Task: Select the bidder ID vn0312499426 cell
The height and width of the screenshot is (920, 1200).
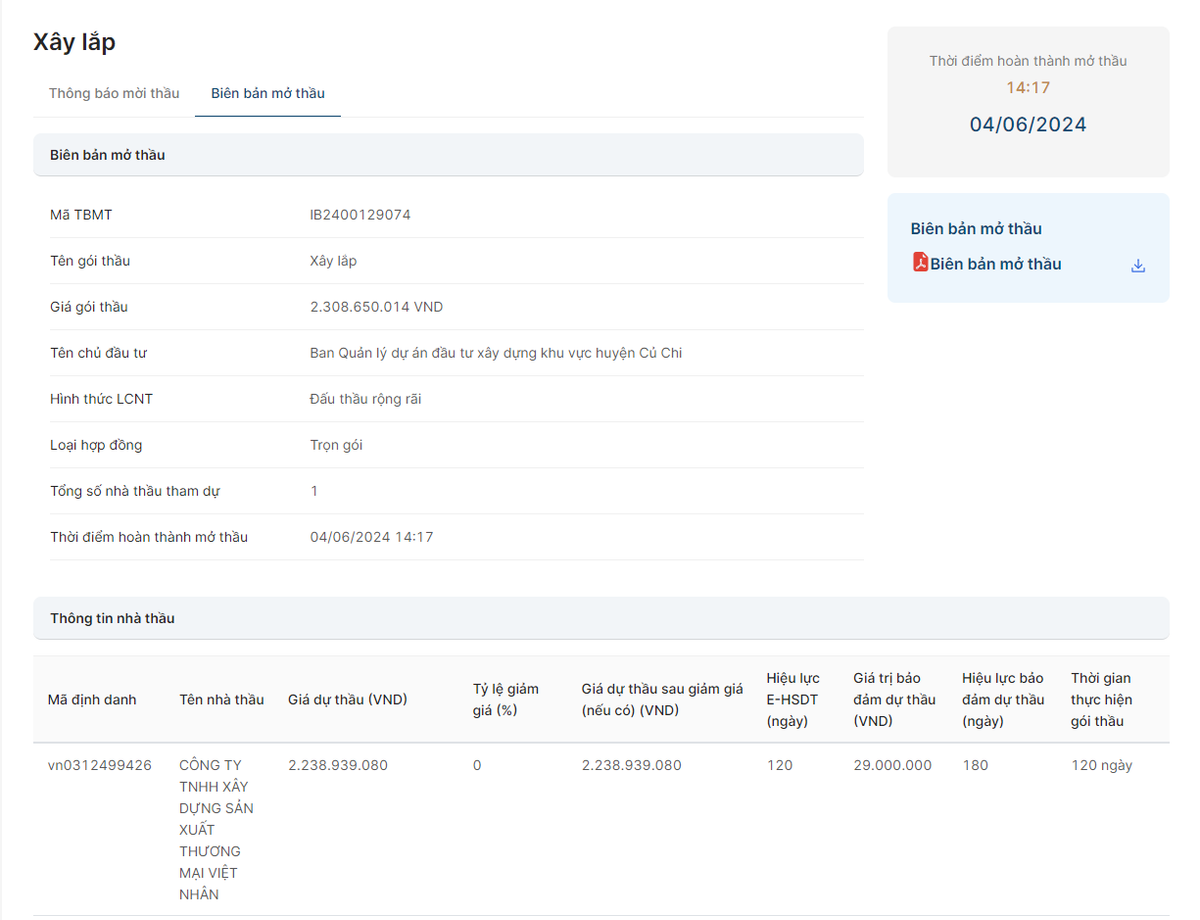Action: point(100,765)
